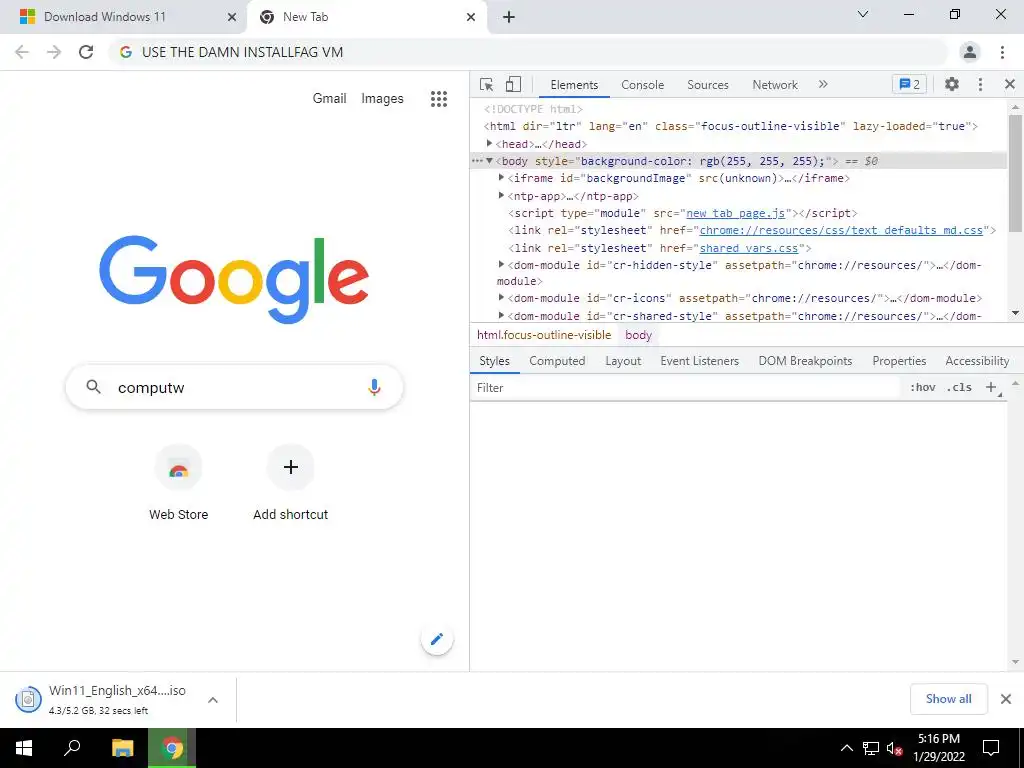Open the Event Listeners tab

pos(699,361)
